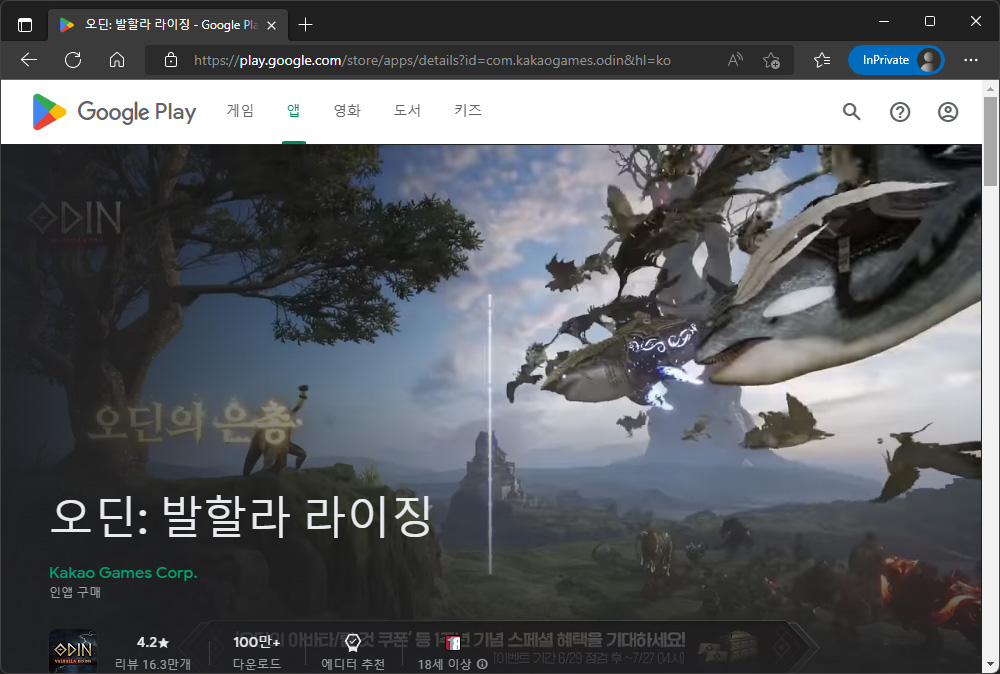
Task: Click the 100만+ 다운로드 text
Action: tap(256, 652)
